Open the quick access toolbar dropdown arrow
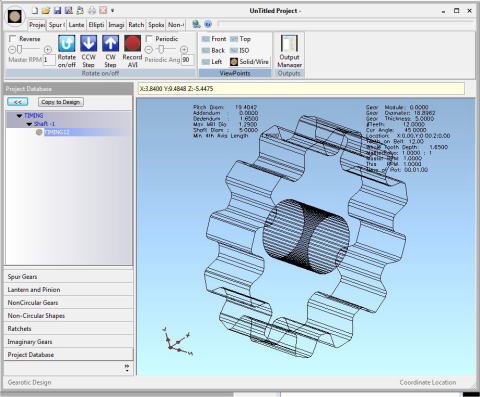 [113, 10]
